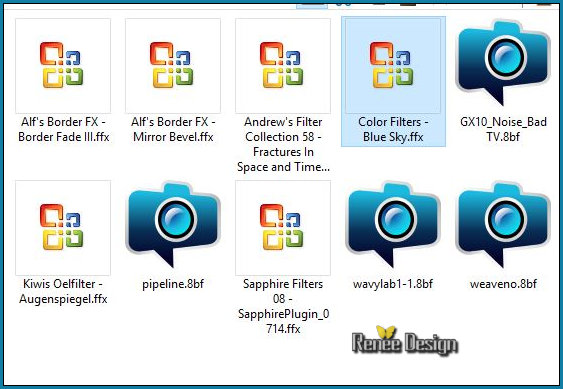Click the Sapphire Filters 08 file icon
Image resolution: width=563 pixels, height=389 pixels.
coord(283,228)
